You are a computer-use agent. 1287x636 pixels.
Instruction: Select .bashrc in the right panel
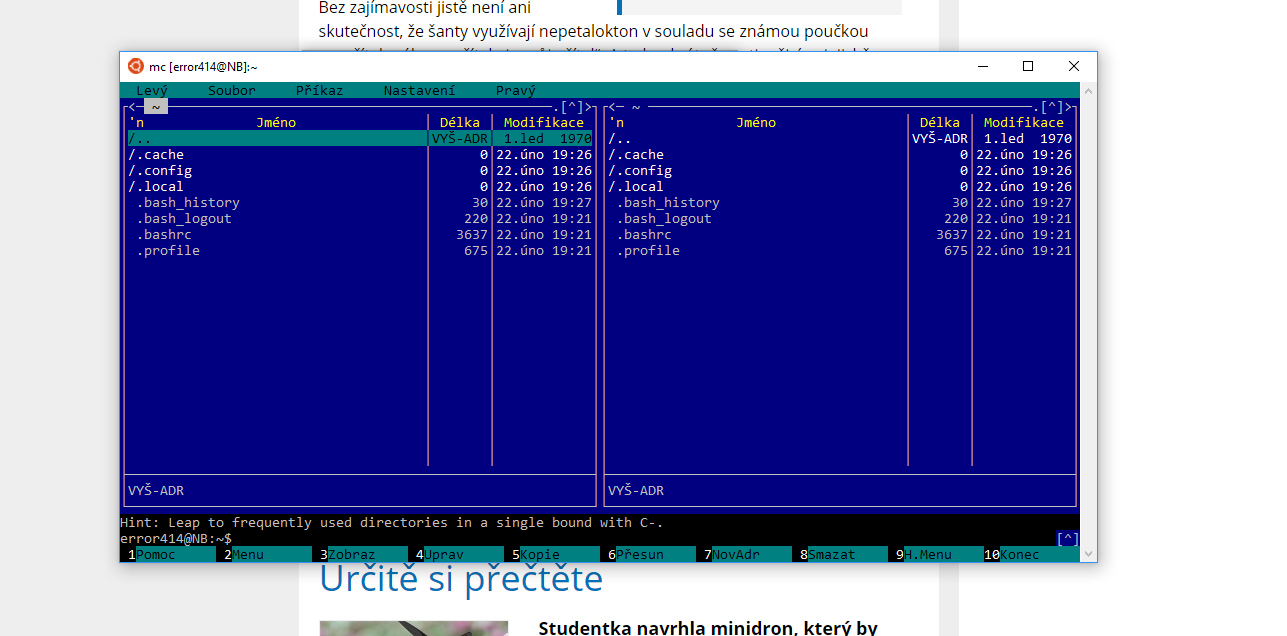840,234
